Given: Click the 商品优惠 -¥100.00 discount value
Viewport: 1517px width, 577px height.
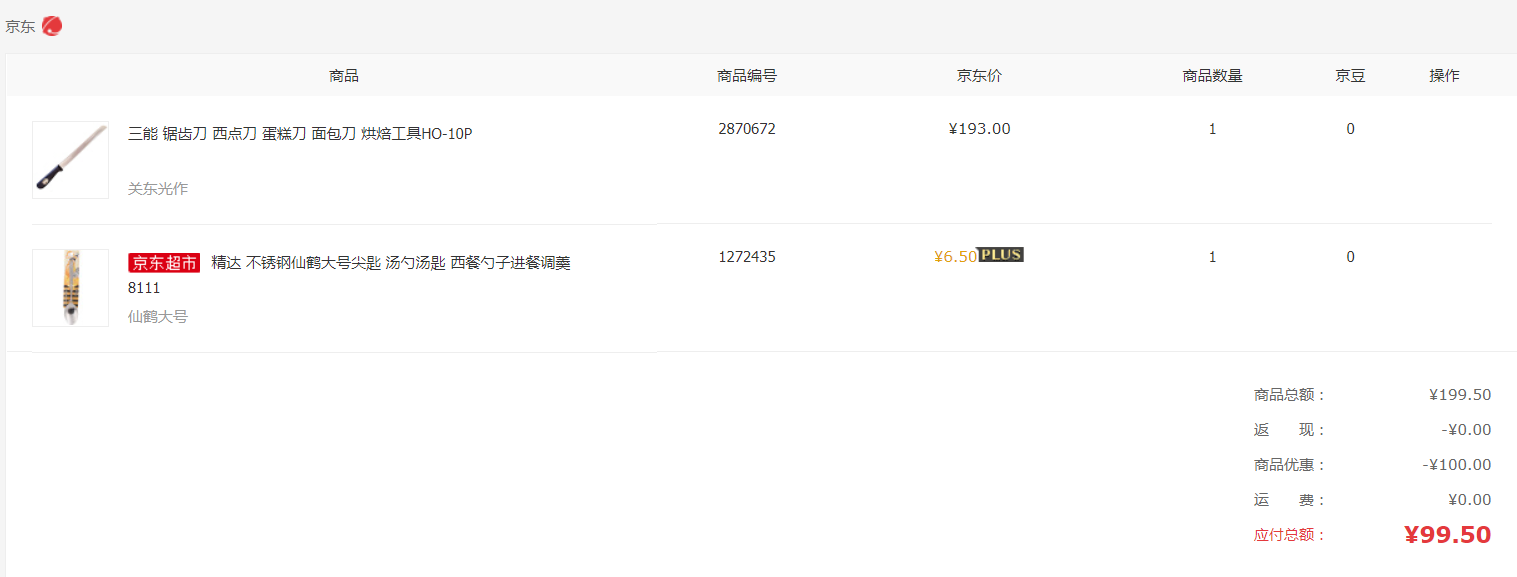Looking at the screenshot, I should tap(1457, 465).
